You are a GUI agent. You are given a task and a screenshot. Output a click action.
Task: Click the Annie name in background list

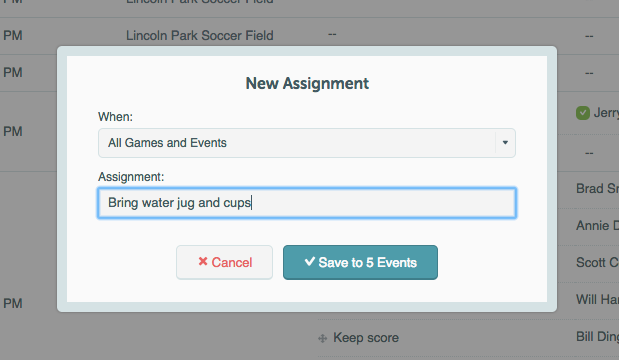597,226
